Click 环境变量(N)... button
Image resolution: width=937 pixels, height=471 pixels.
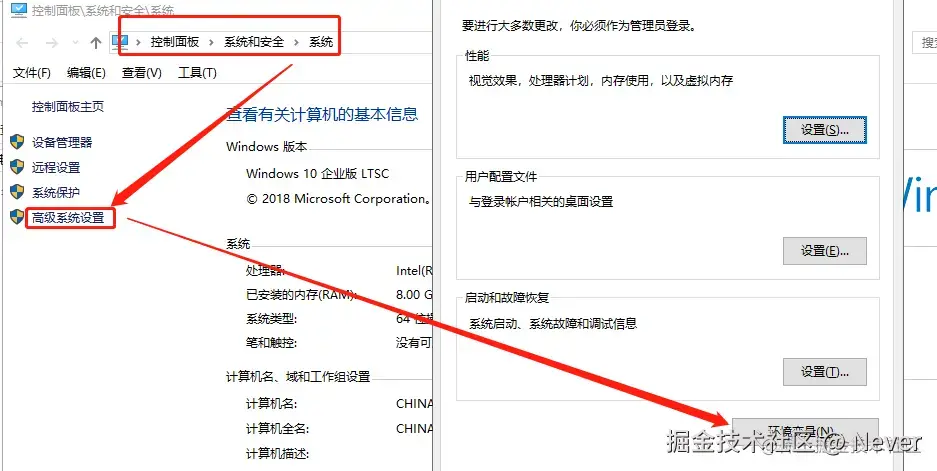(805, 430)
